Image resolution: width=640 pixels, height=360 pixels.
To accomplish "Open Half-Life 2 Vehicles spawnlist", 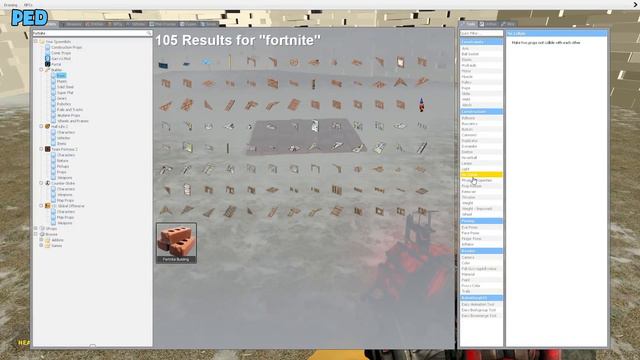I will (x=64, y=138).
